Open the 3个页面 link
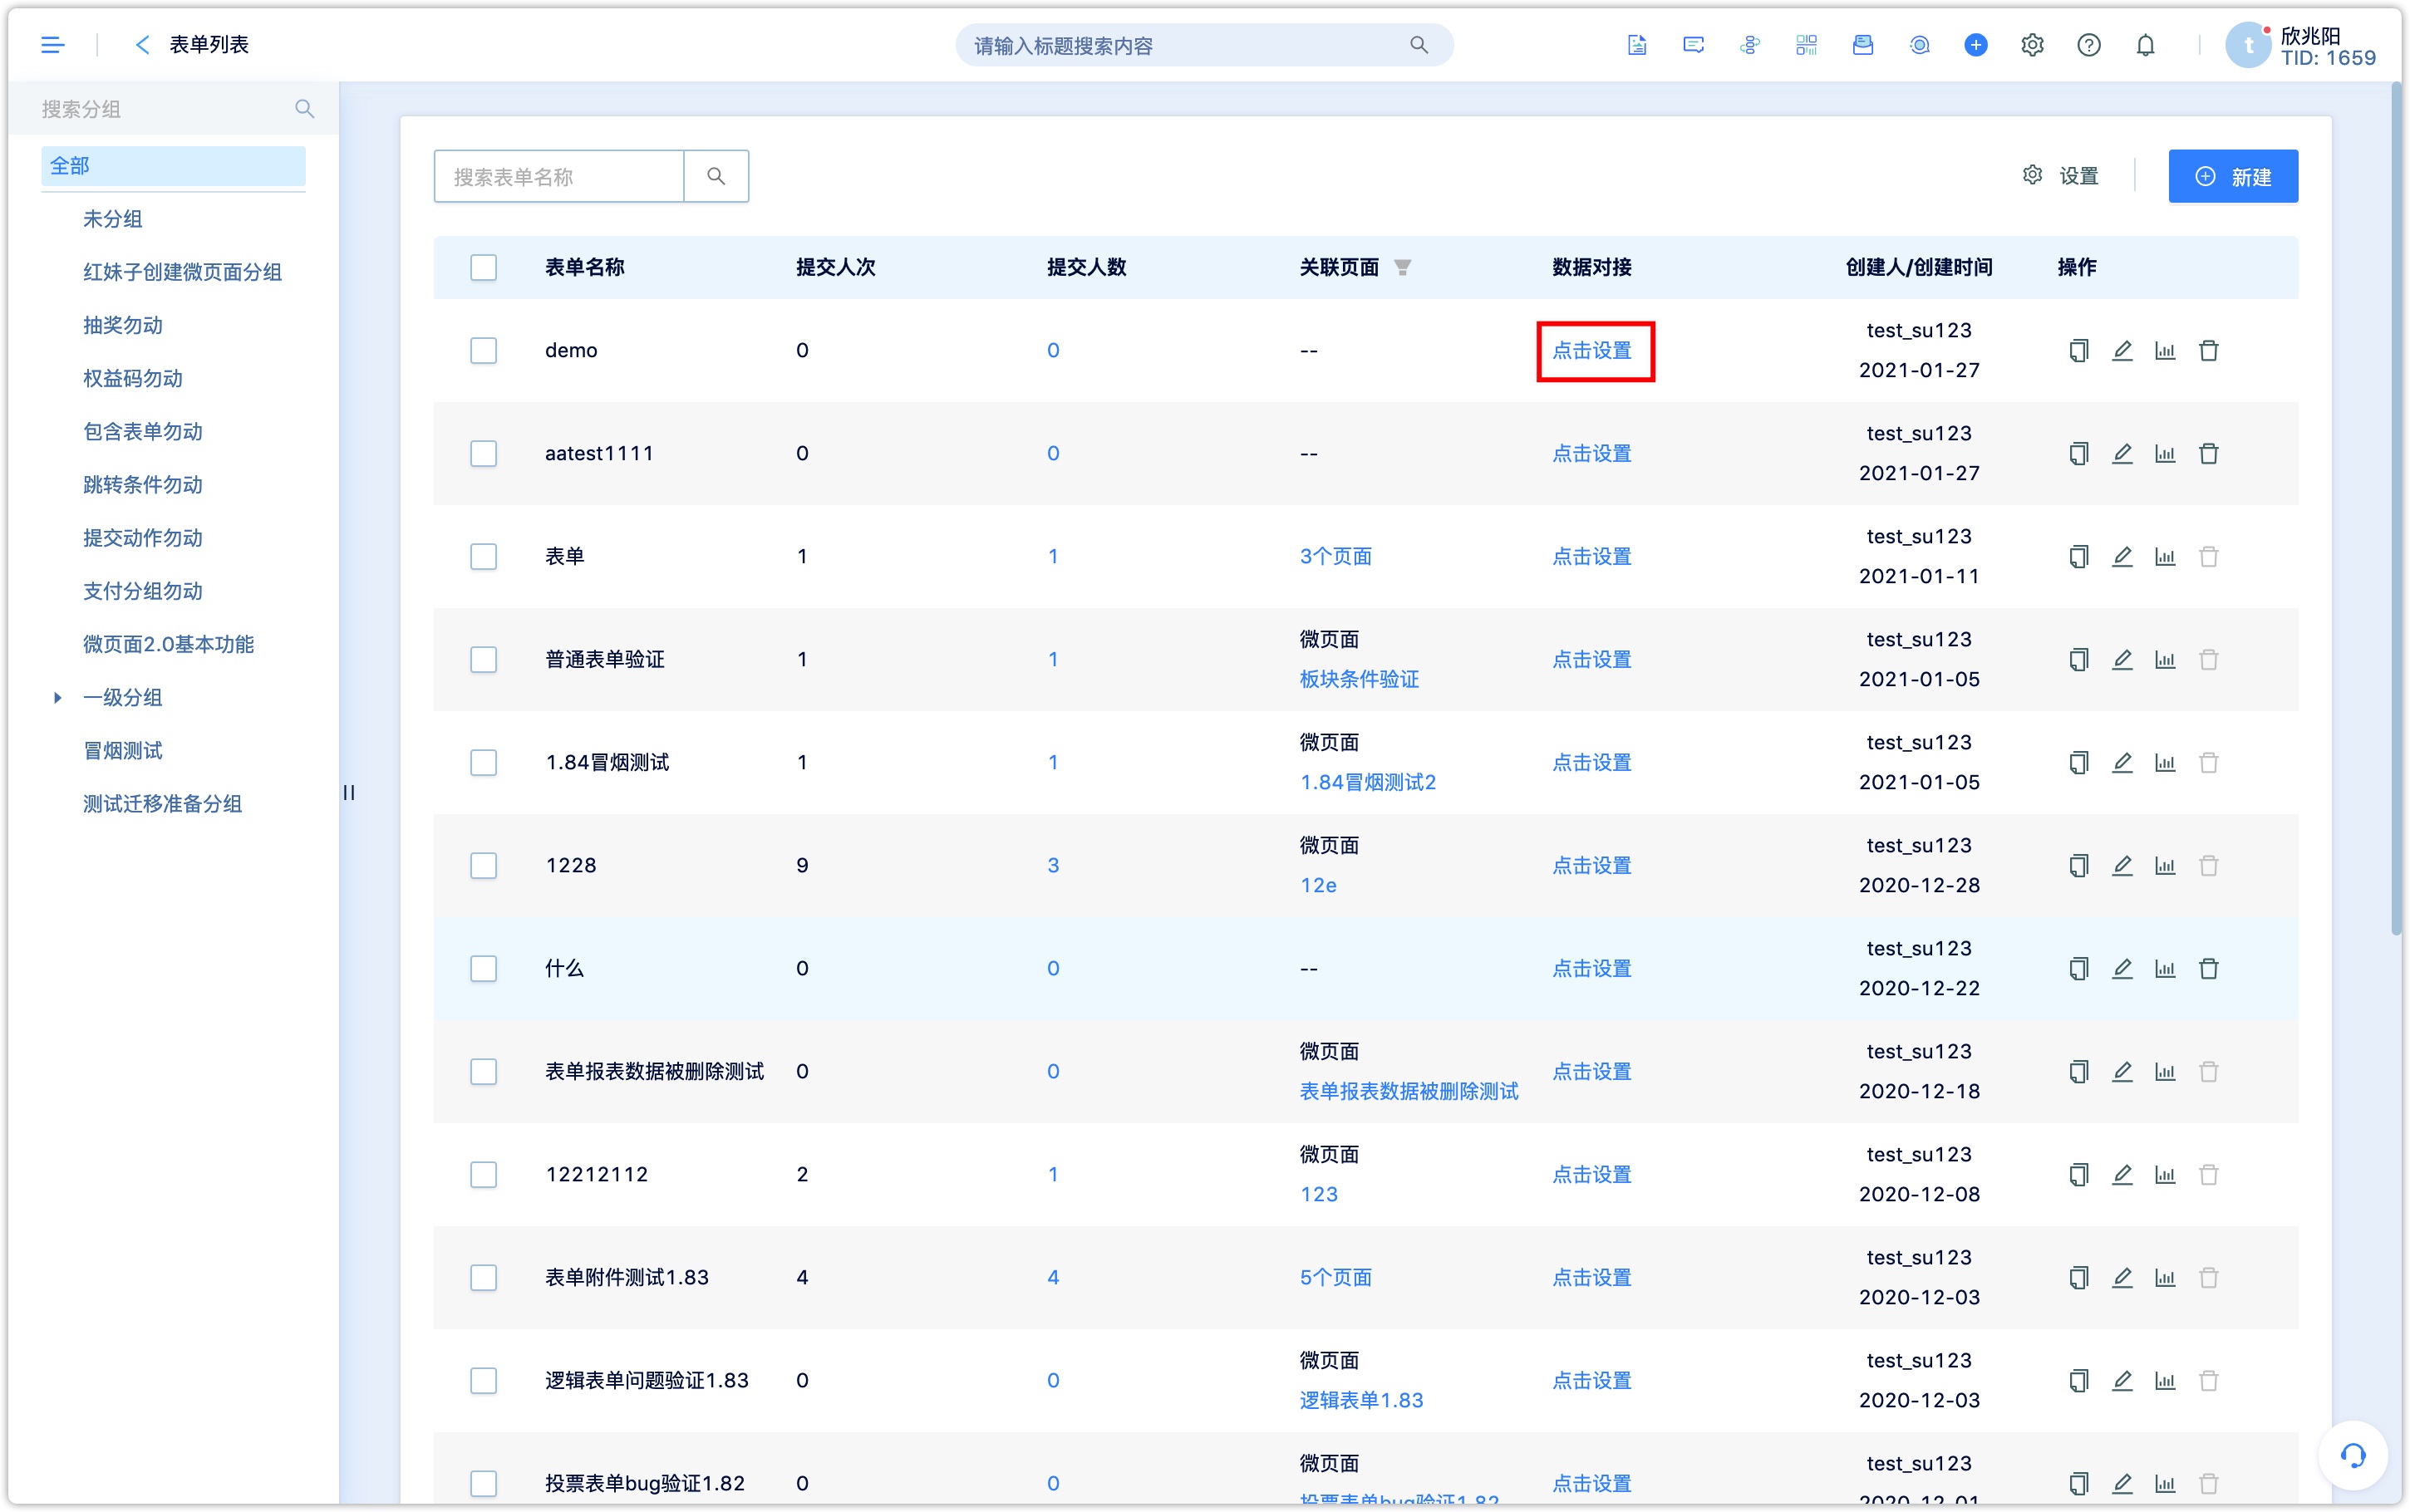The image size is (2410, 1512). [1335, 556]
